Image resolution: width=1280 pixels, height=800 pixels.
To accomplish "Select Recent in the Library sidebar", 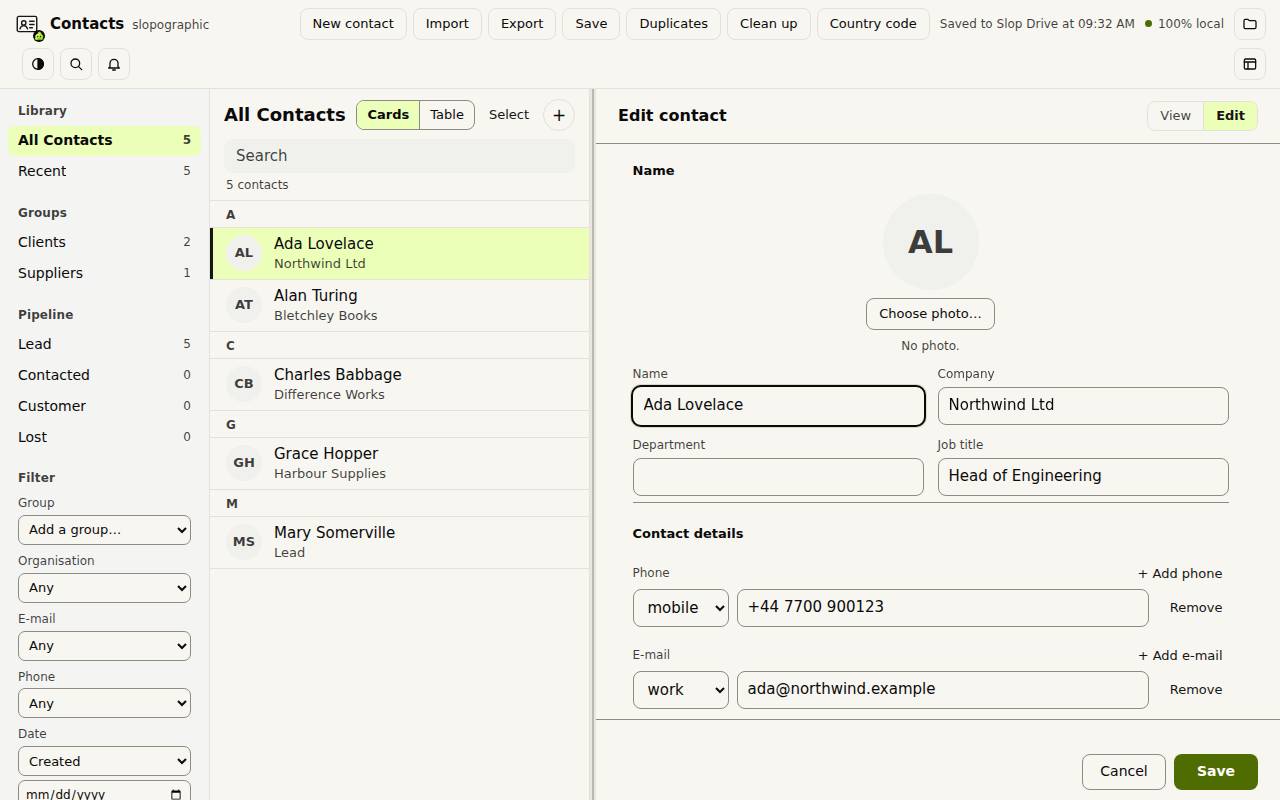I will click(104, 171).
